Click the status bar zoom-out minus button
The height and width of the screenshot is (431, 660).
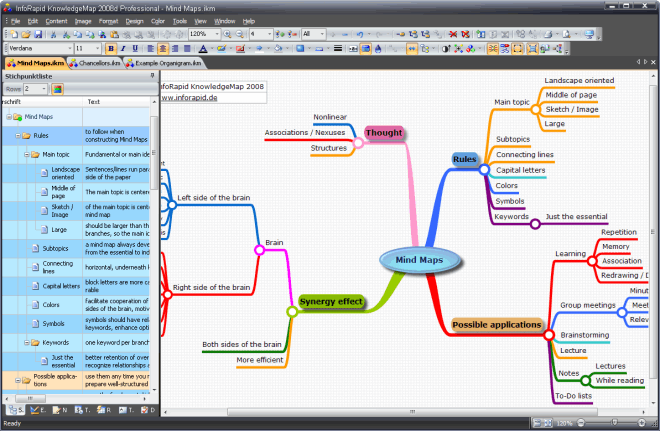point(581,422)
